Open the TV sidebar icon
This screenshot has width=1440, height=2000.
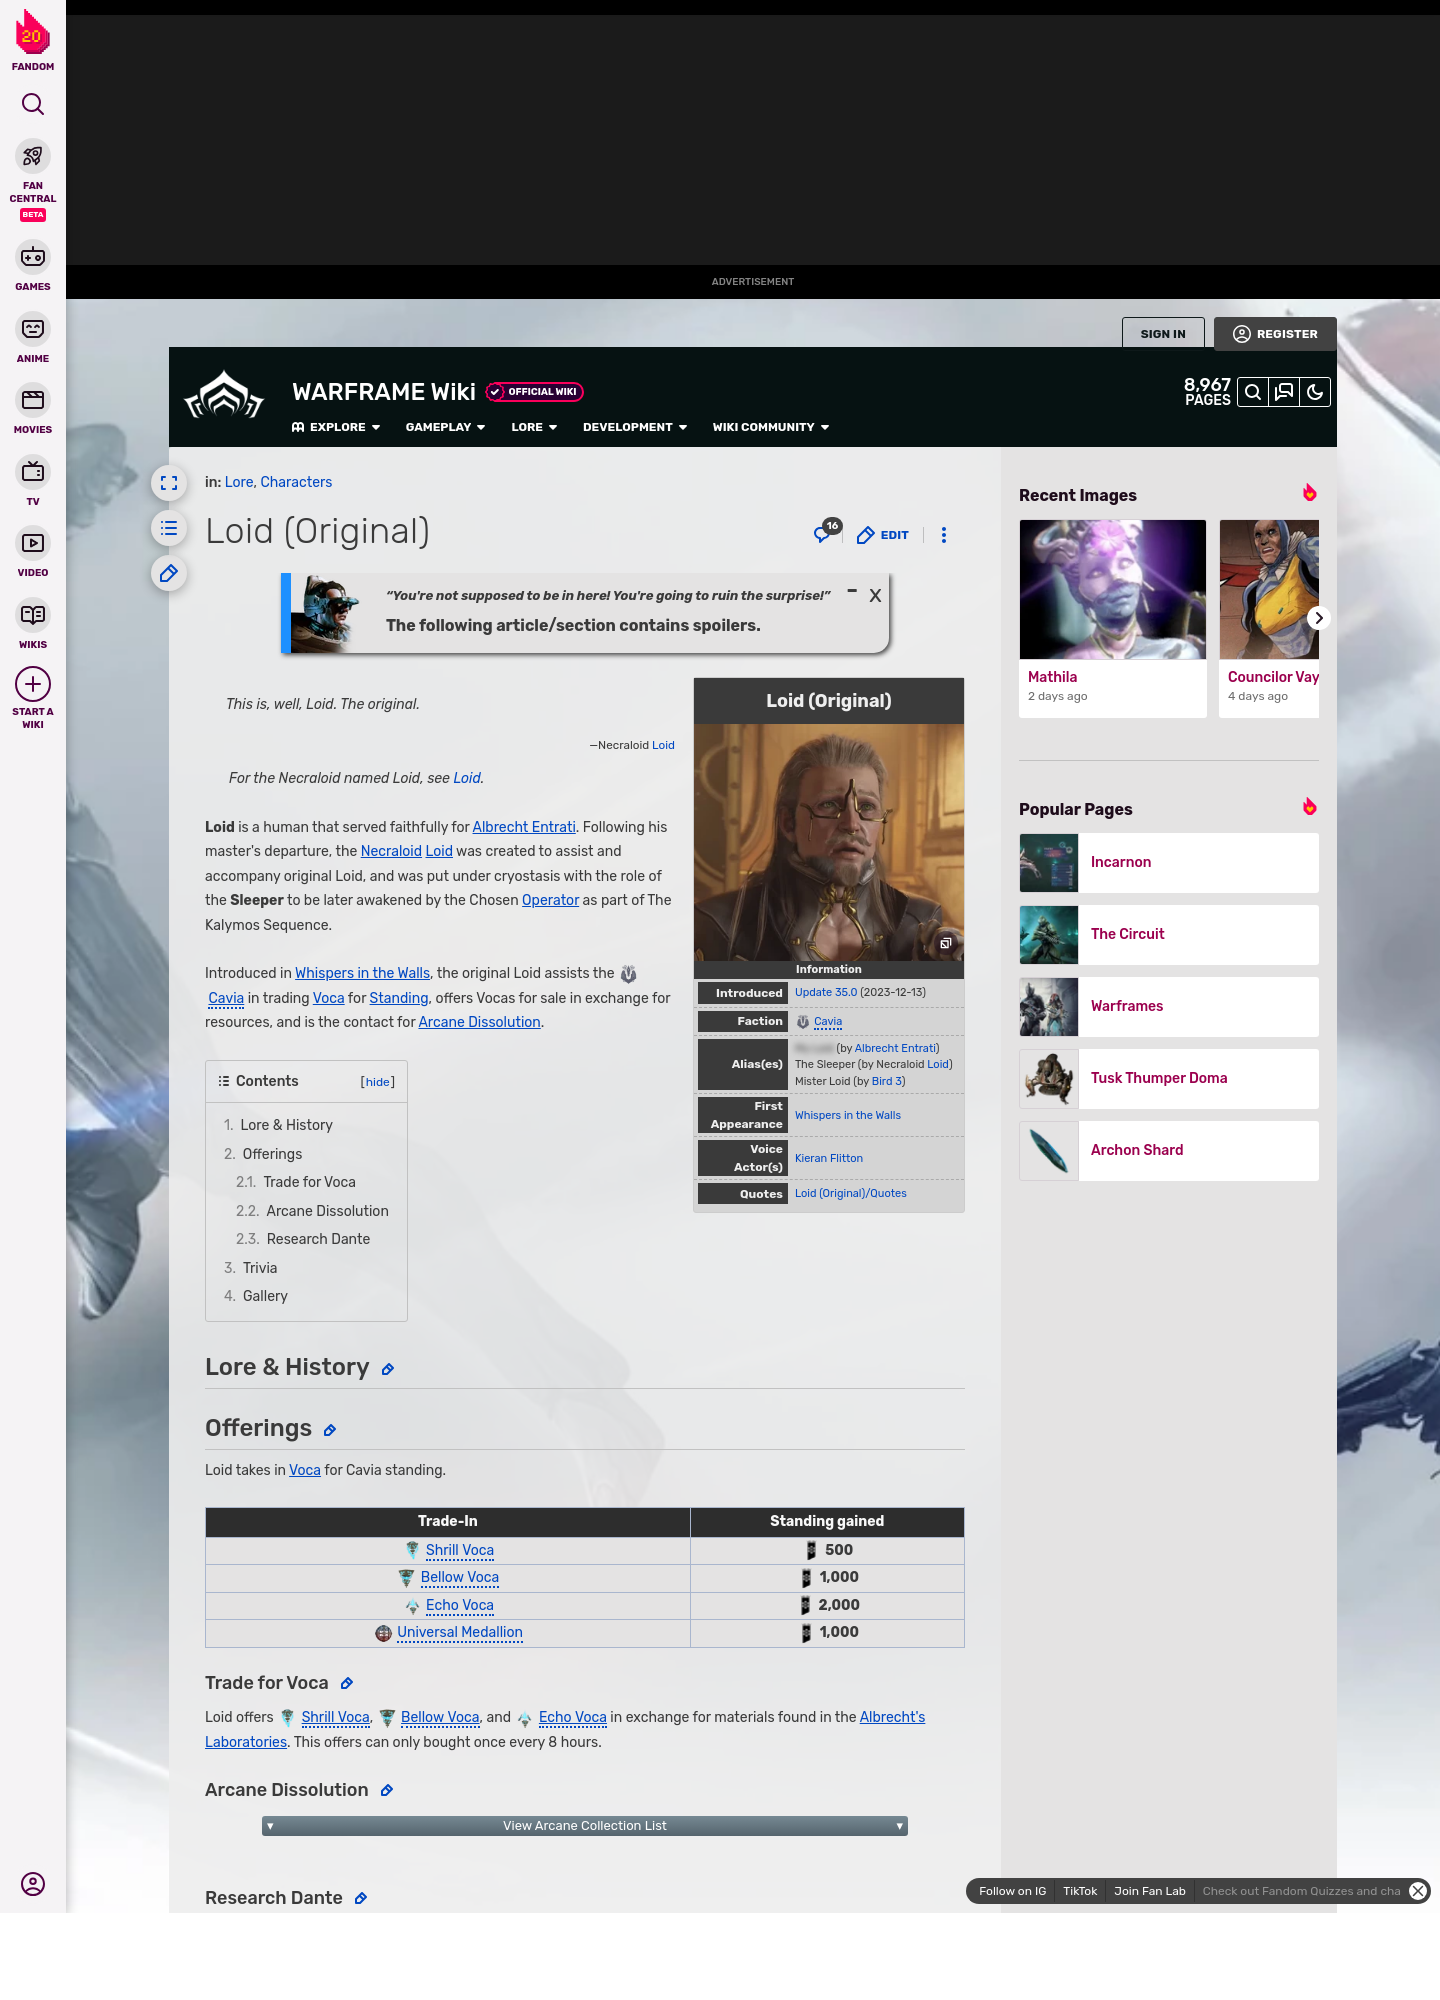33,472
